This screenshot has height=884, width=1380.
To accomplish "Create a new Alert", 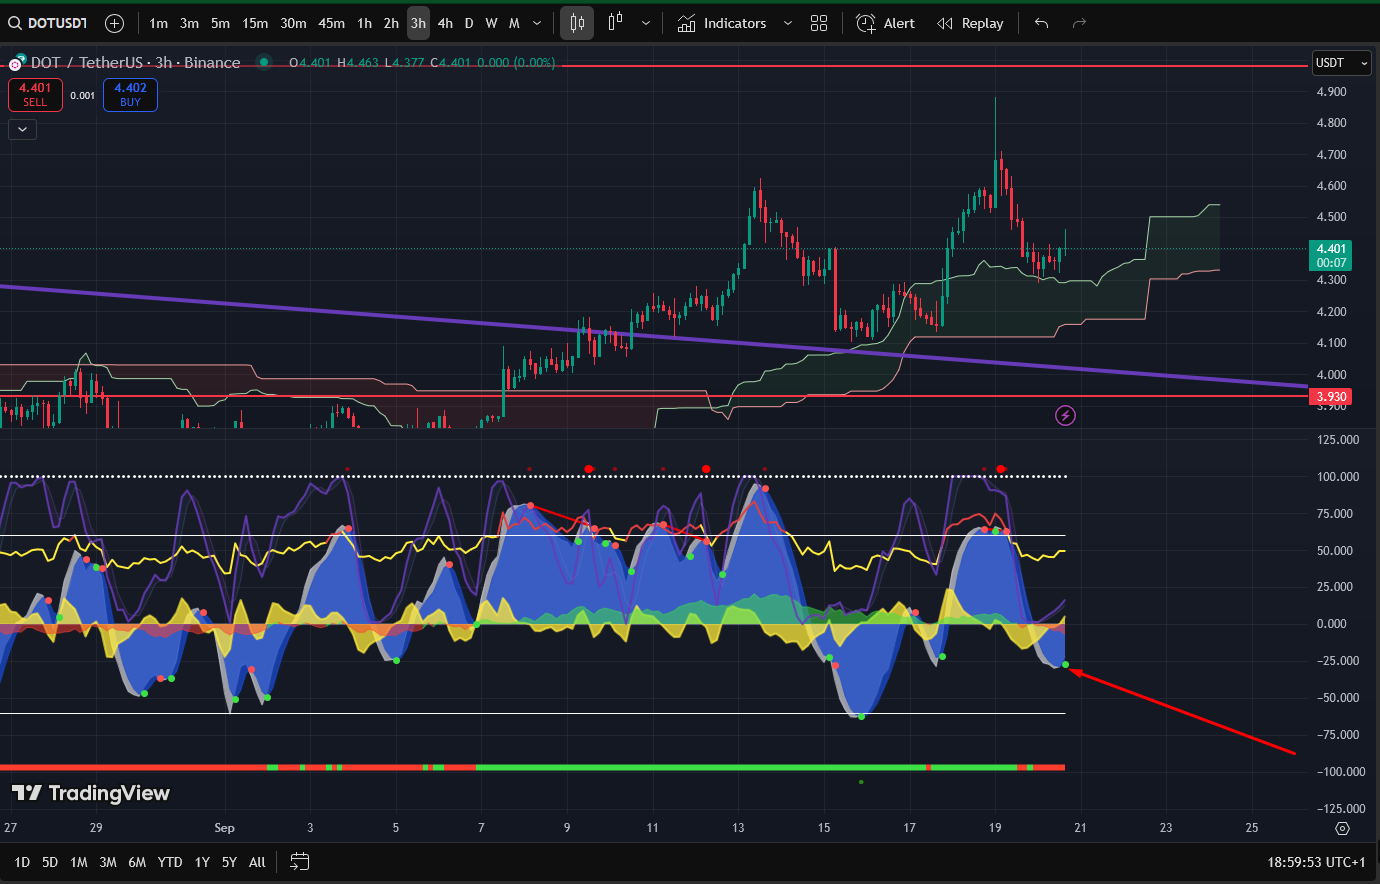I will point(885,23).
